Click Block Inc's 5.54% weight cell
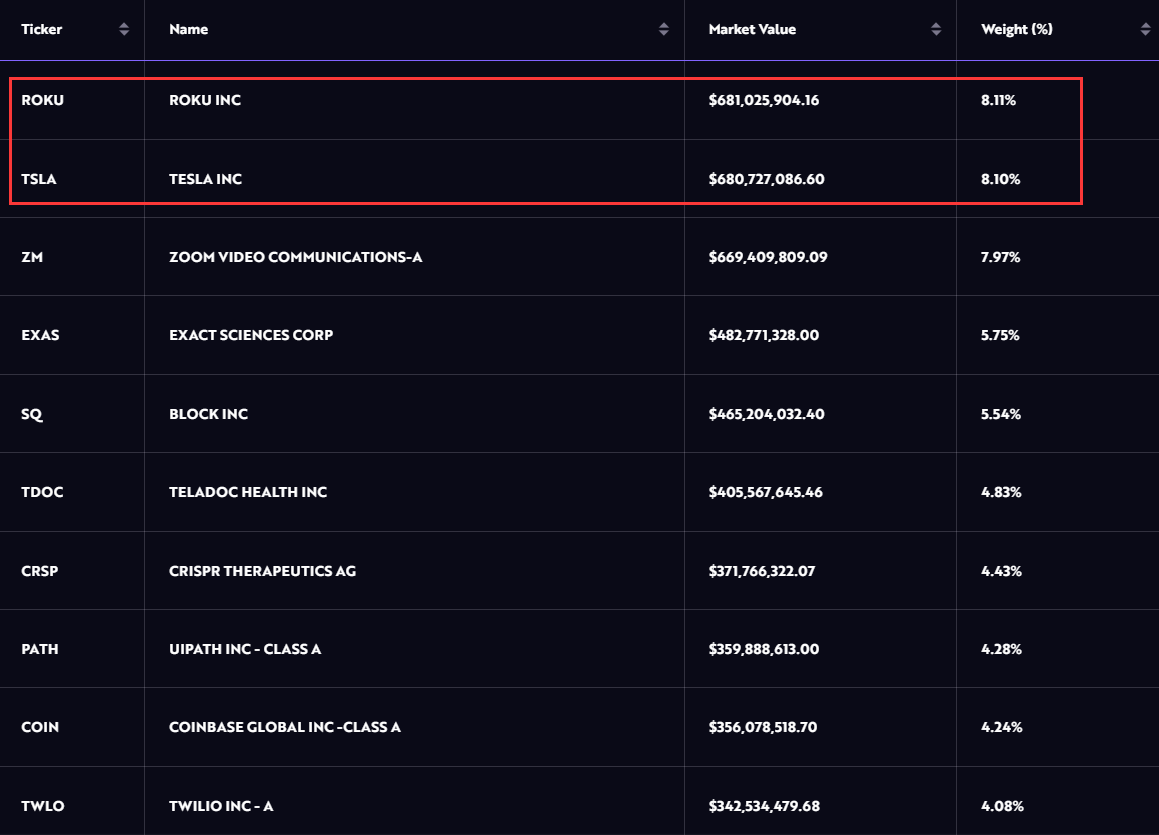 [x=1001, y=414]
